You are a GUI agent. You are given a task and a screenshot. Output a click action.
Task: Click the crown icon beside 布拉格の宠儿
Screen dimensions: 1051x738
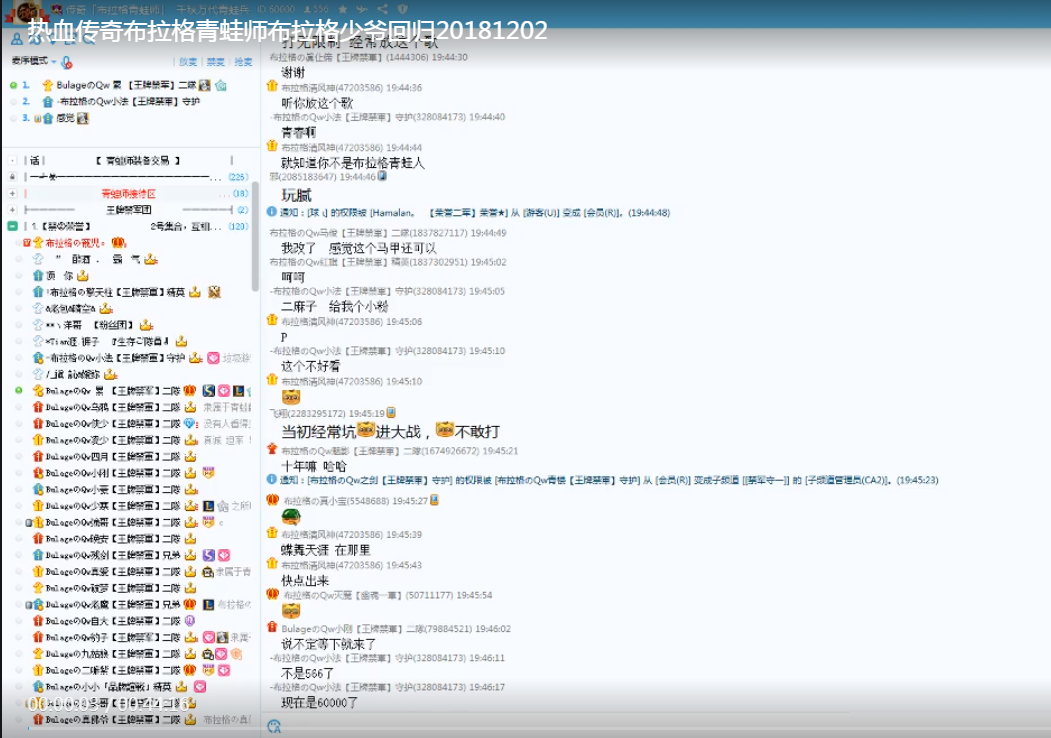click(x=118, y=242)
